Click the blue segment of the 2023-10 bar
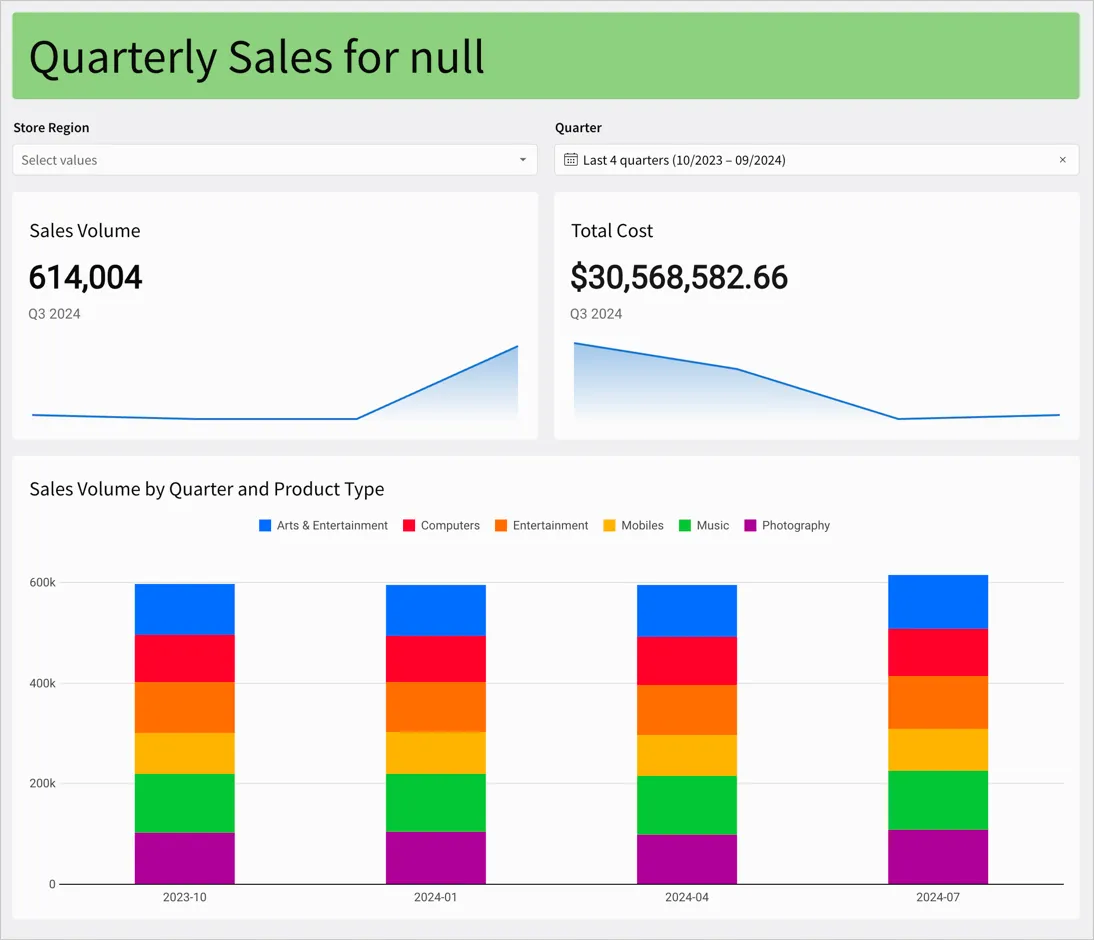This screenshot has height=940, width=1094. (185, 609)
